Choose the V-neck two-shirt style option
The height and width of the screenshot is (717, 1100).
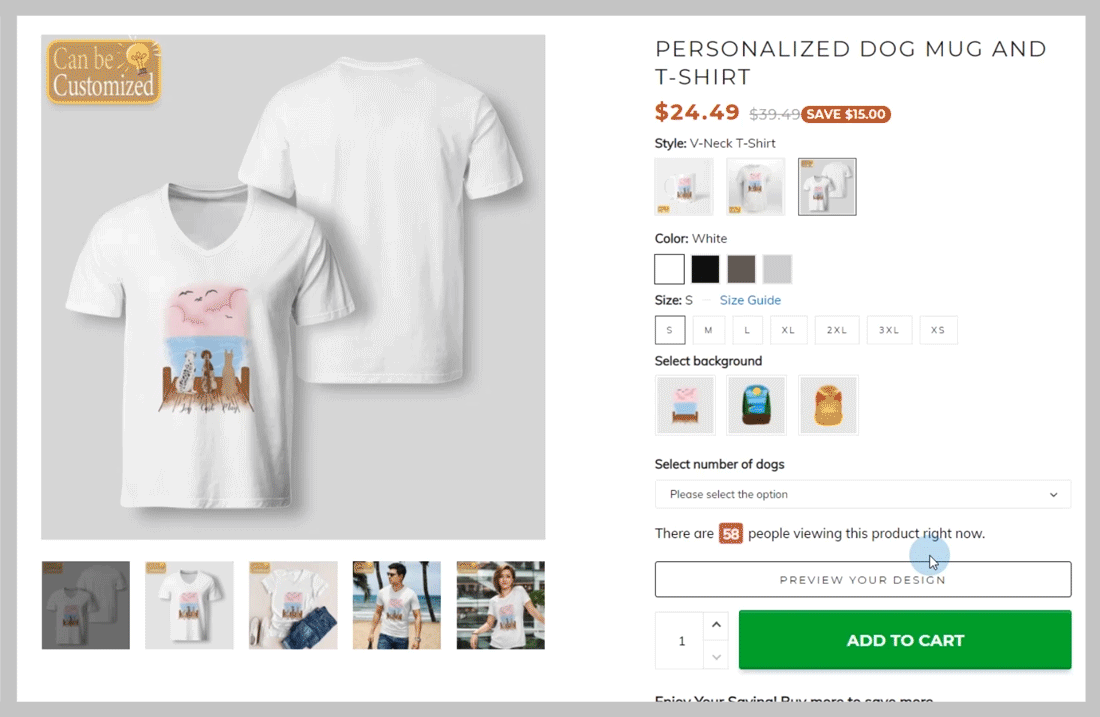(x=827, y=187)
